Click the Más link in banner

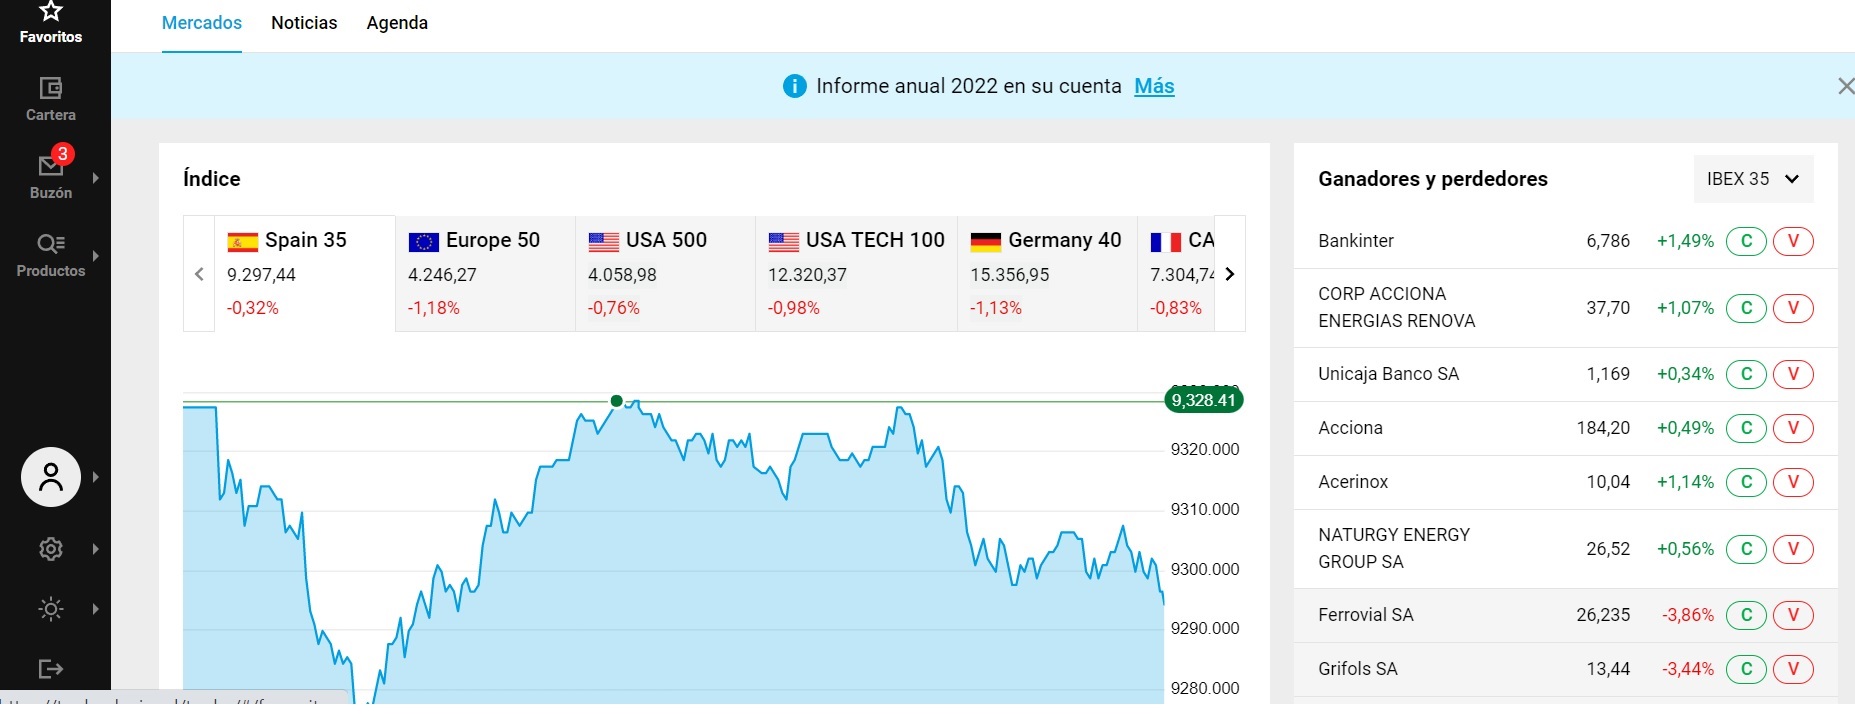click(x=1154, y=86)
